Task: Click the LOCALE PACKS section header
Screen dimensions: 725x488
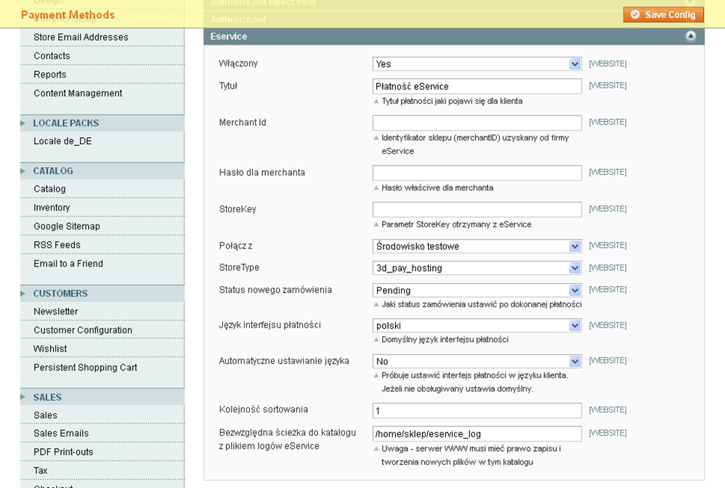Action: pos(102,123)
